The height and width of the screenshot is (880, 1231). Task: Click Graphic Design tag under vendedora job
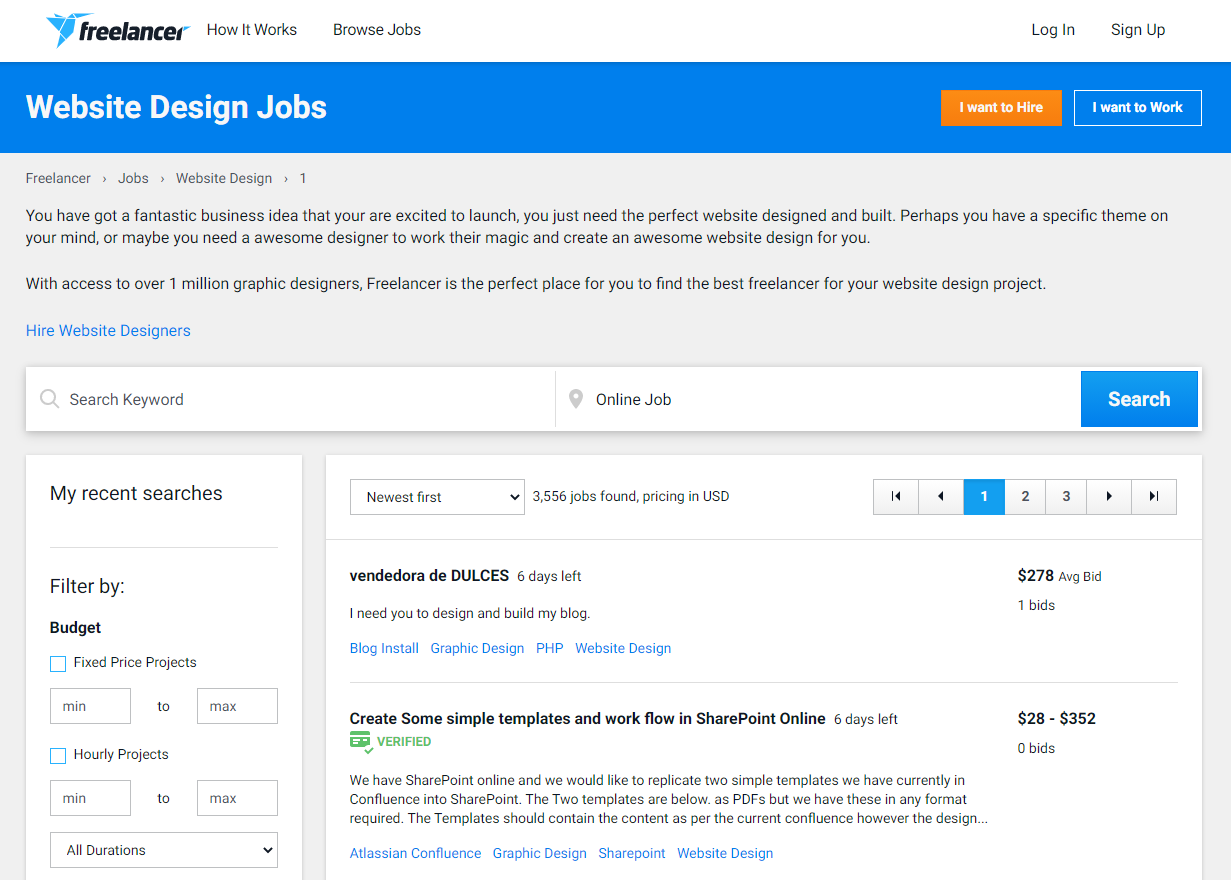[477, 648]
